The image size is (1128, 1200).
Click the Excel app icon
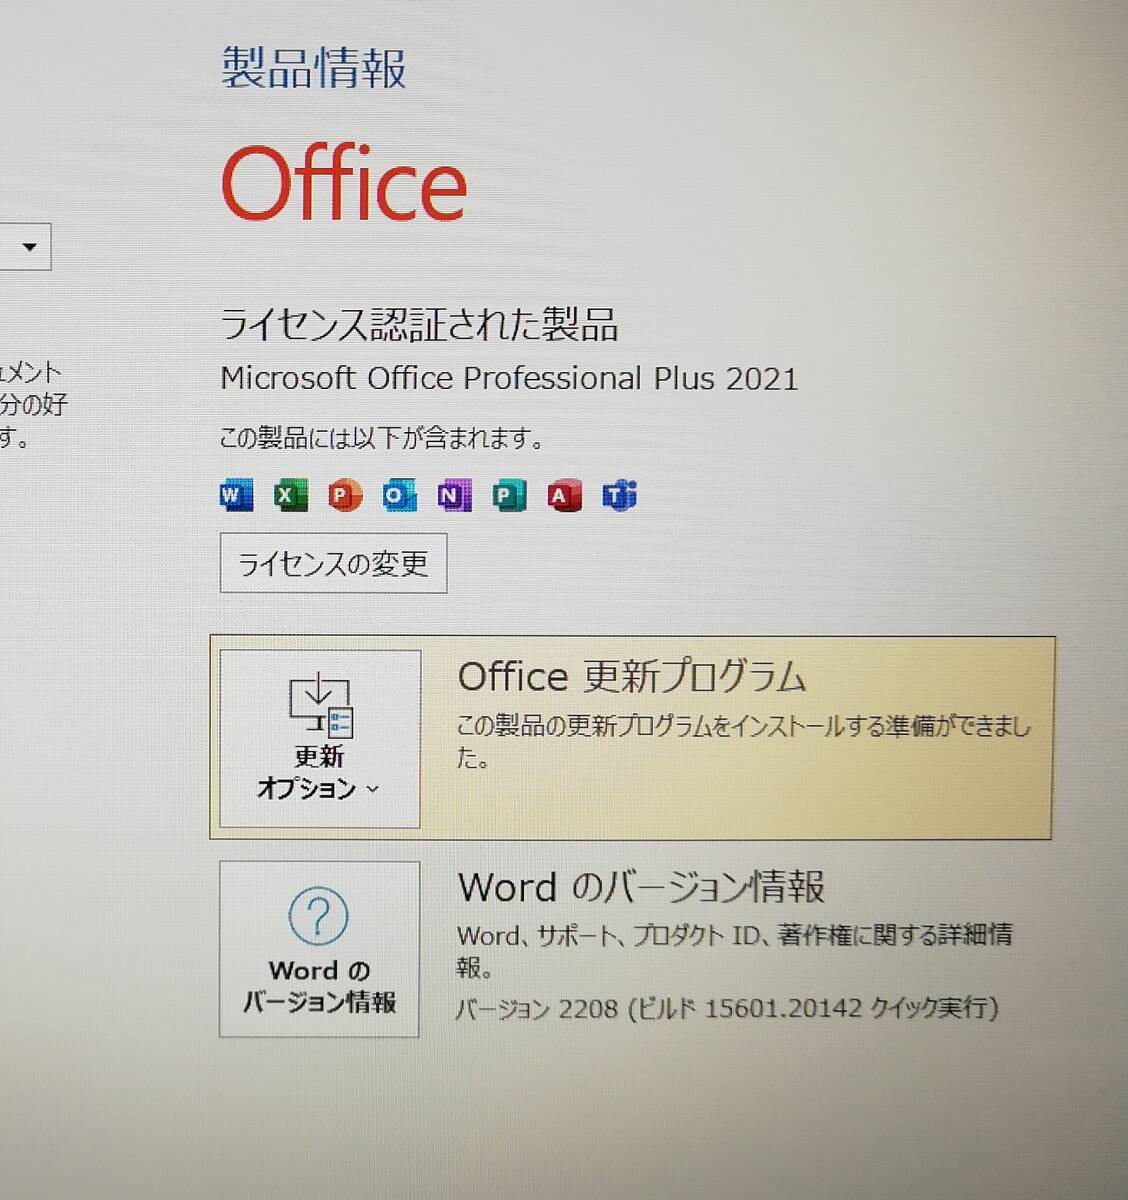(x=290, y=495)
